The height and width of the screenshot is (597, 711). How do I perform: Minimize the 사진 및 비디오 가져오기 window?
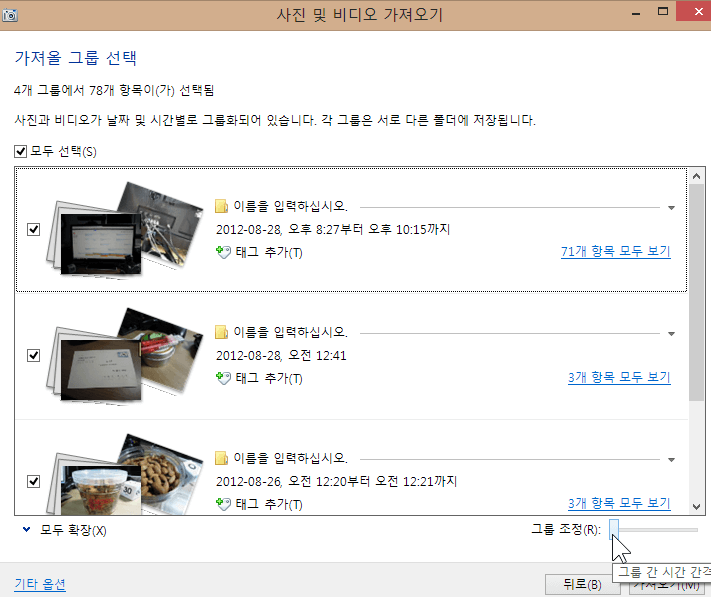pos(636,13)
